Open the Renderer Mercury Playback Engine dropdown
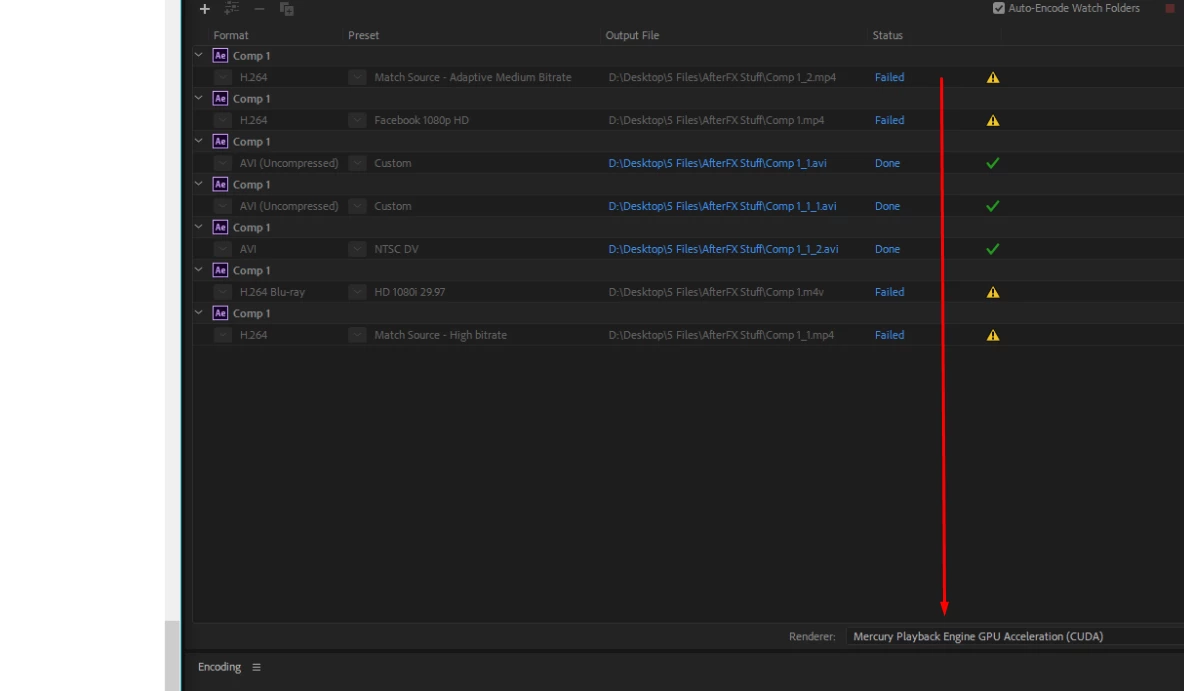The height and width of the screenshot is (691, 1184). point(1014,637)
